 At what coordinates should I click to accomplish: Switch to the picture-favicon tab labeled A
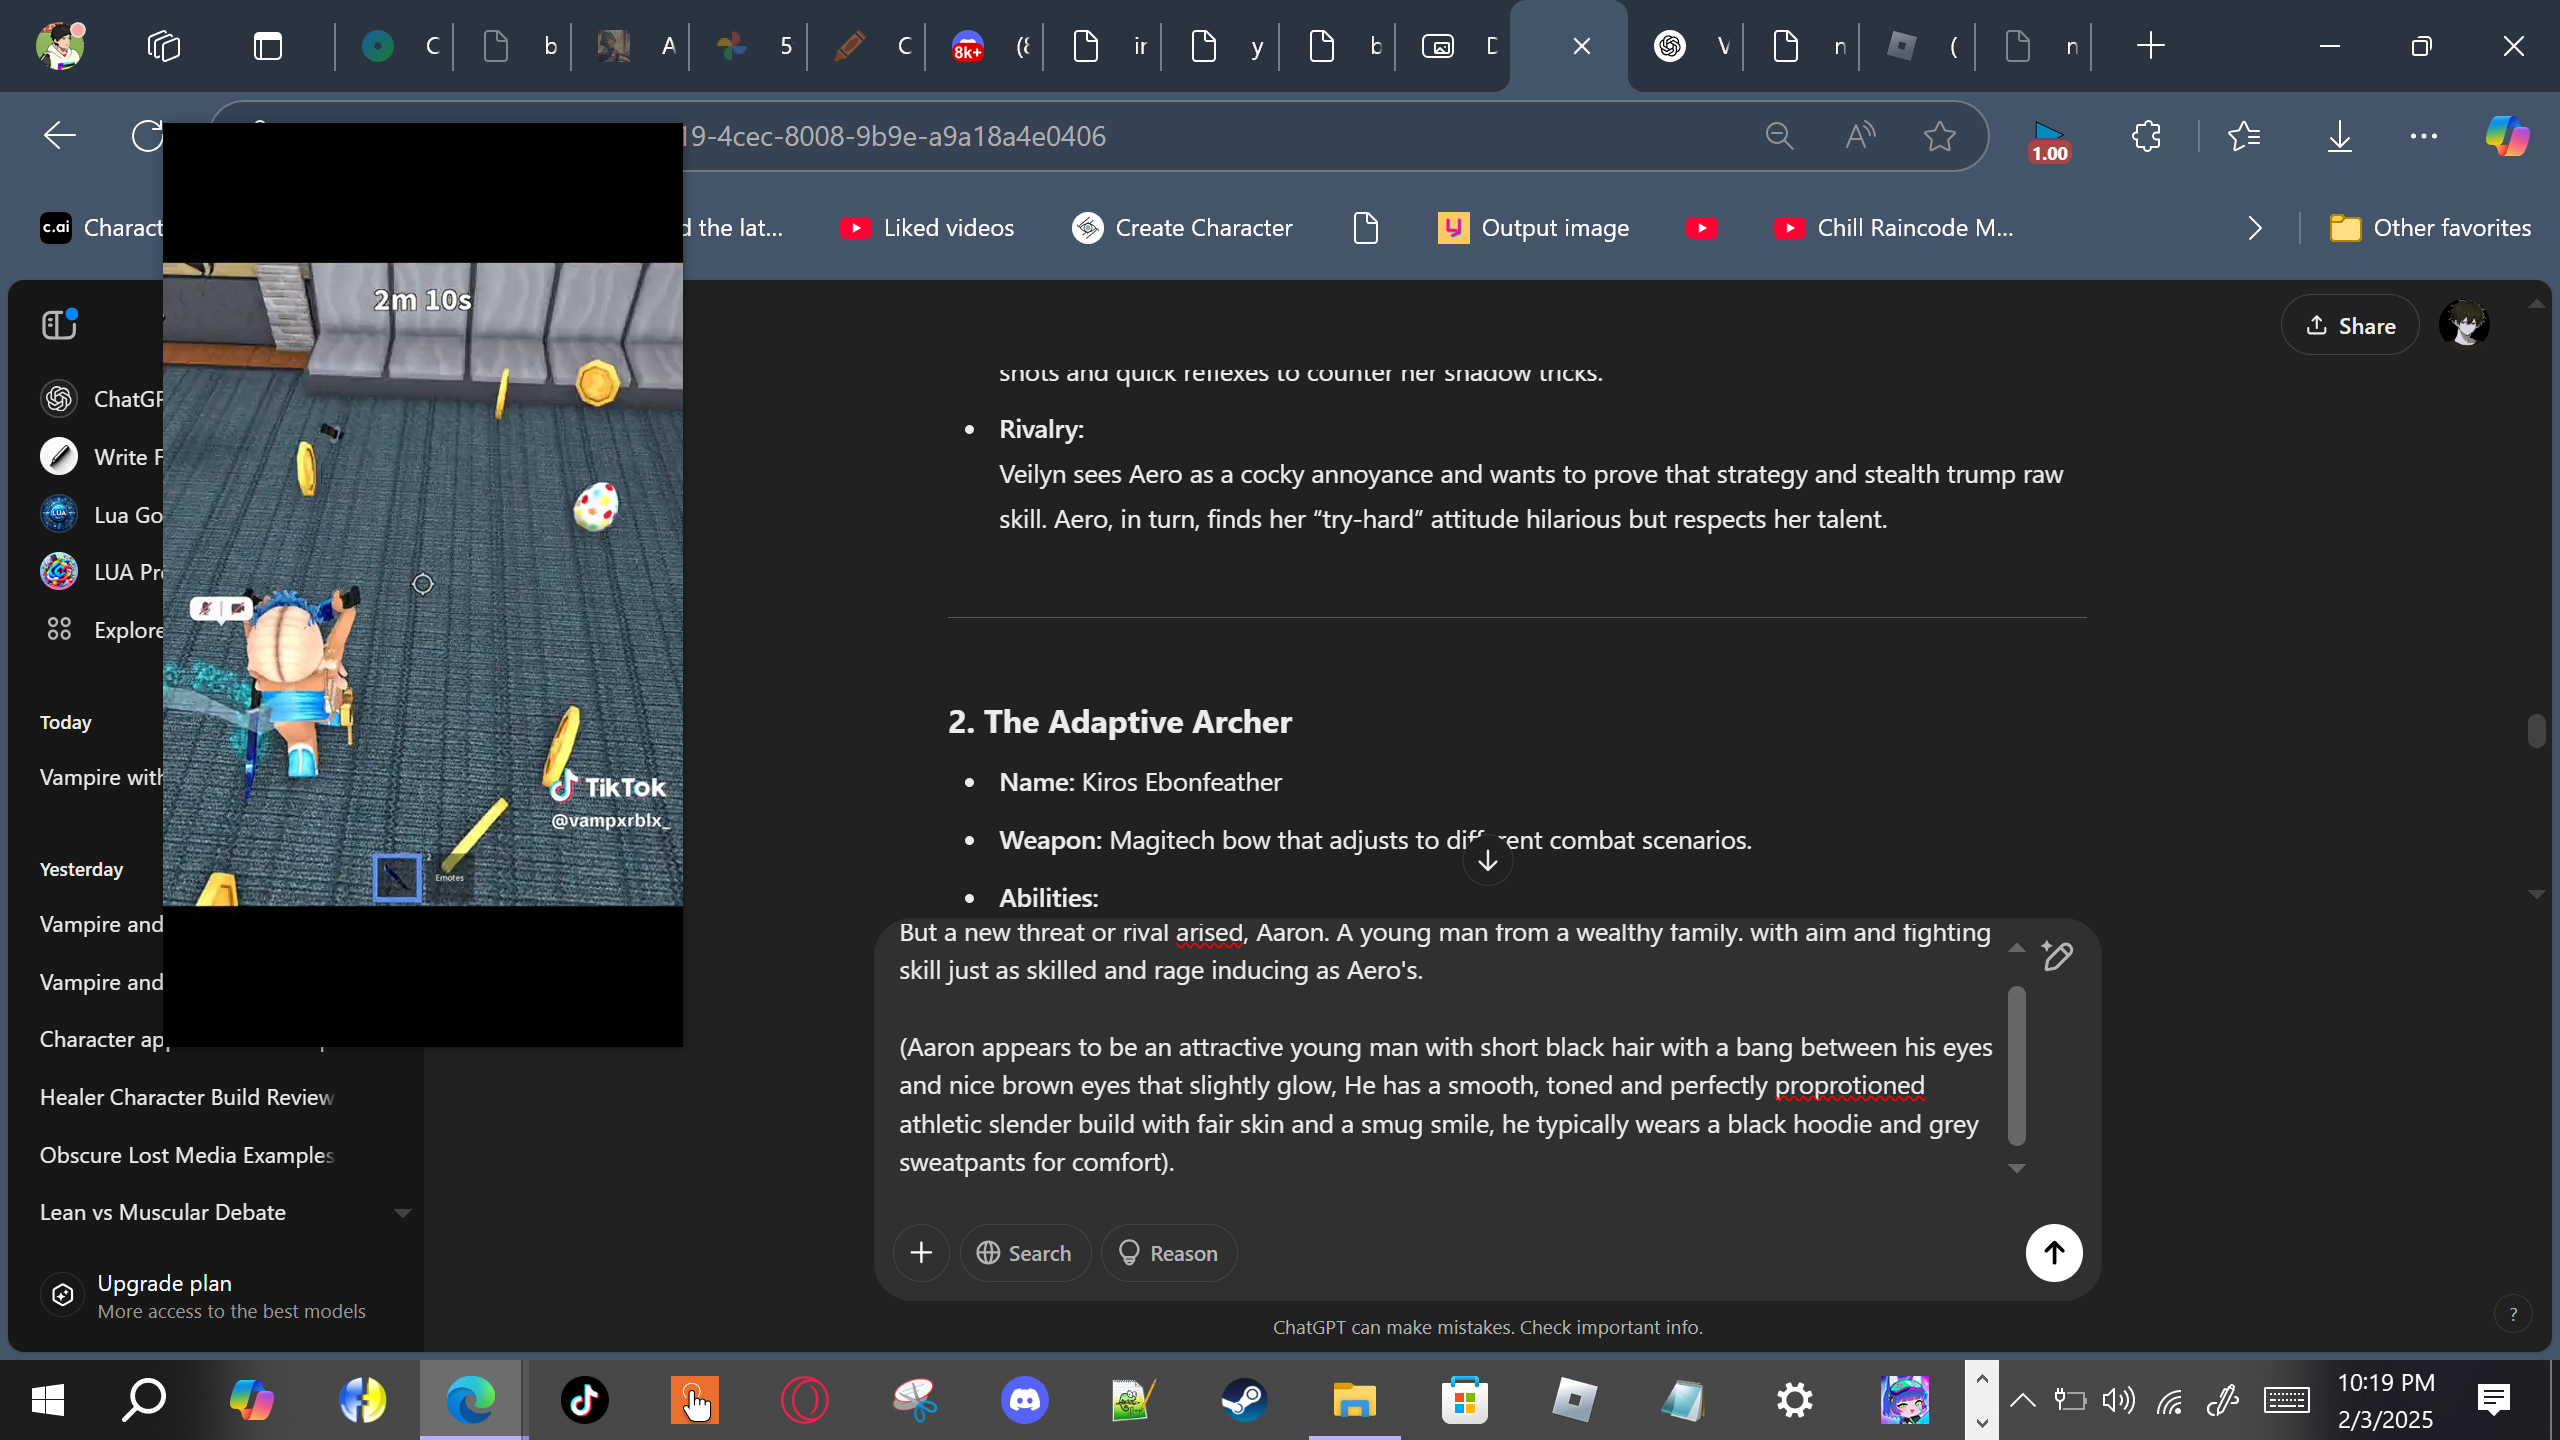point(631,46)
